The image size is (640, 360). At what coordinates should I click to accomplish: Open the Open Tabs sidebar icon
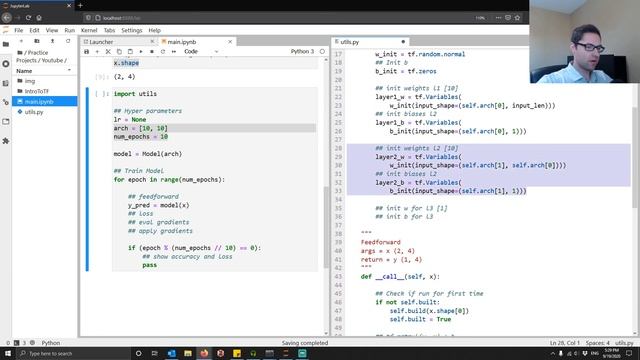pyautogui.click(x=6, y=121)
